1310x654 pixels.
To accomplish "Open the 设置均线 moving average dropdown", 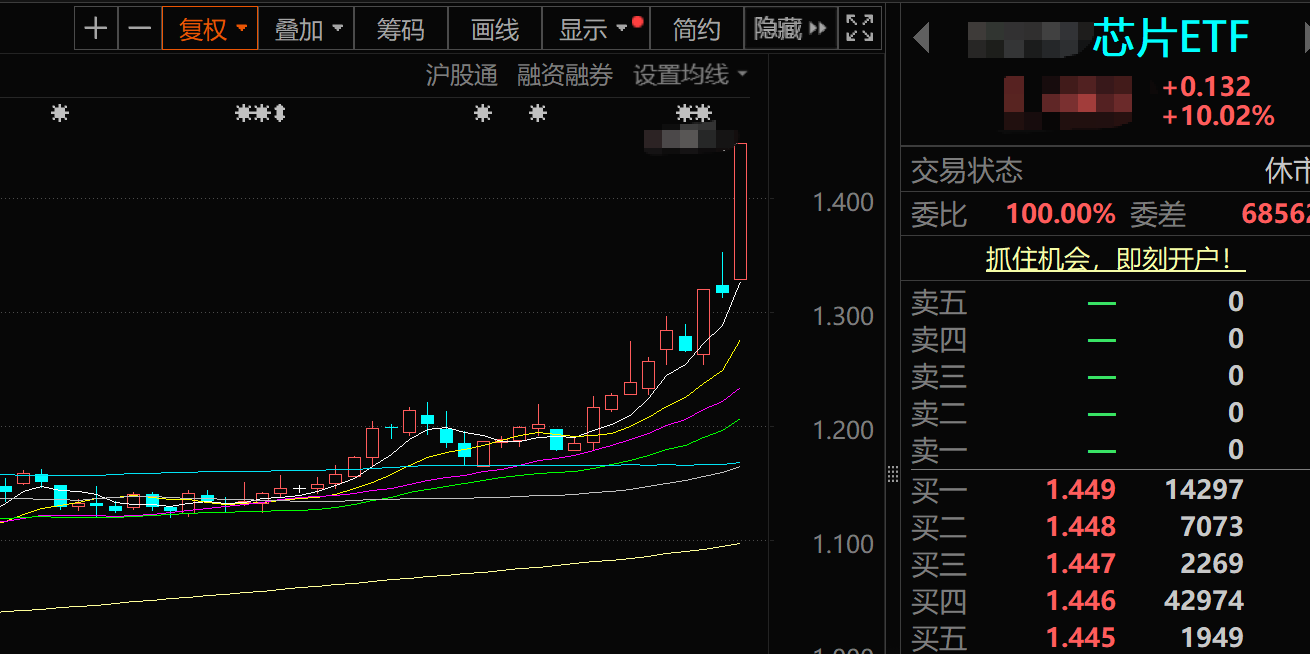I will (690, 75).
